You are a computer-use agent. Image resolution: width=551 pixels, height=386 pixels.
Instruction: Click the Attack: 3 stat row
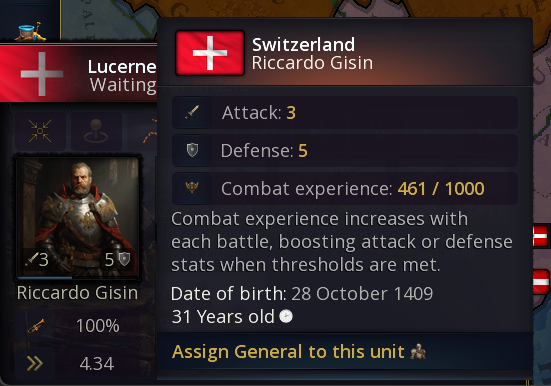[x=345, y=112]
